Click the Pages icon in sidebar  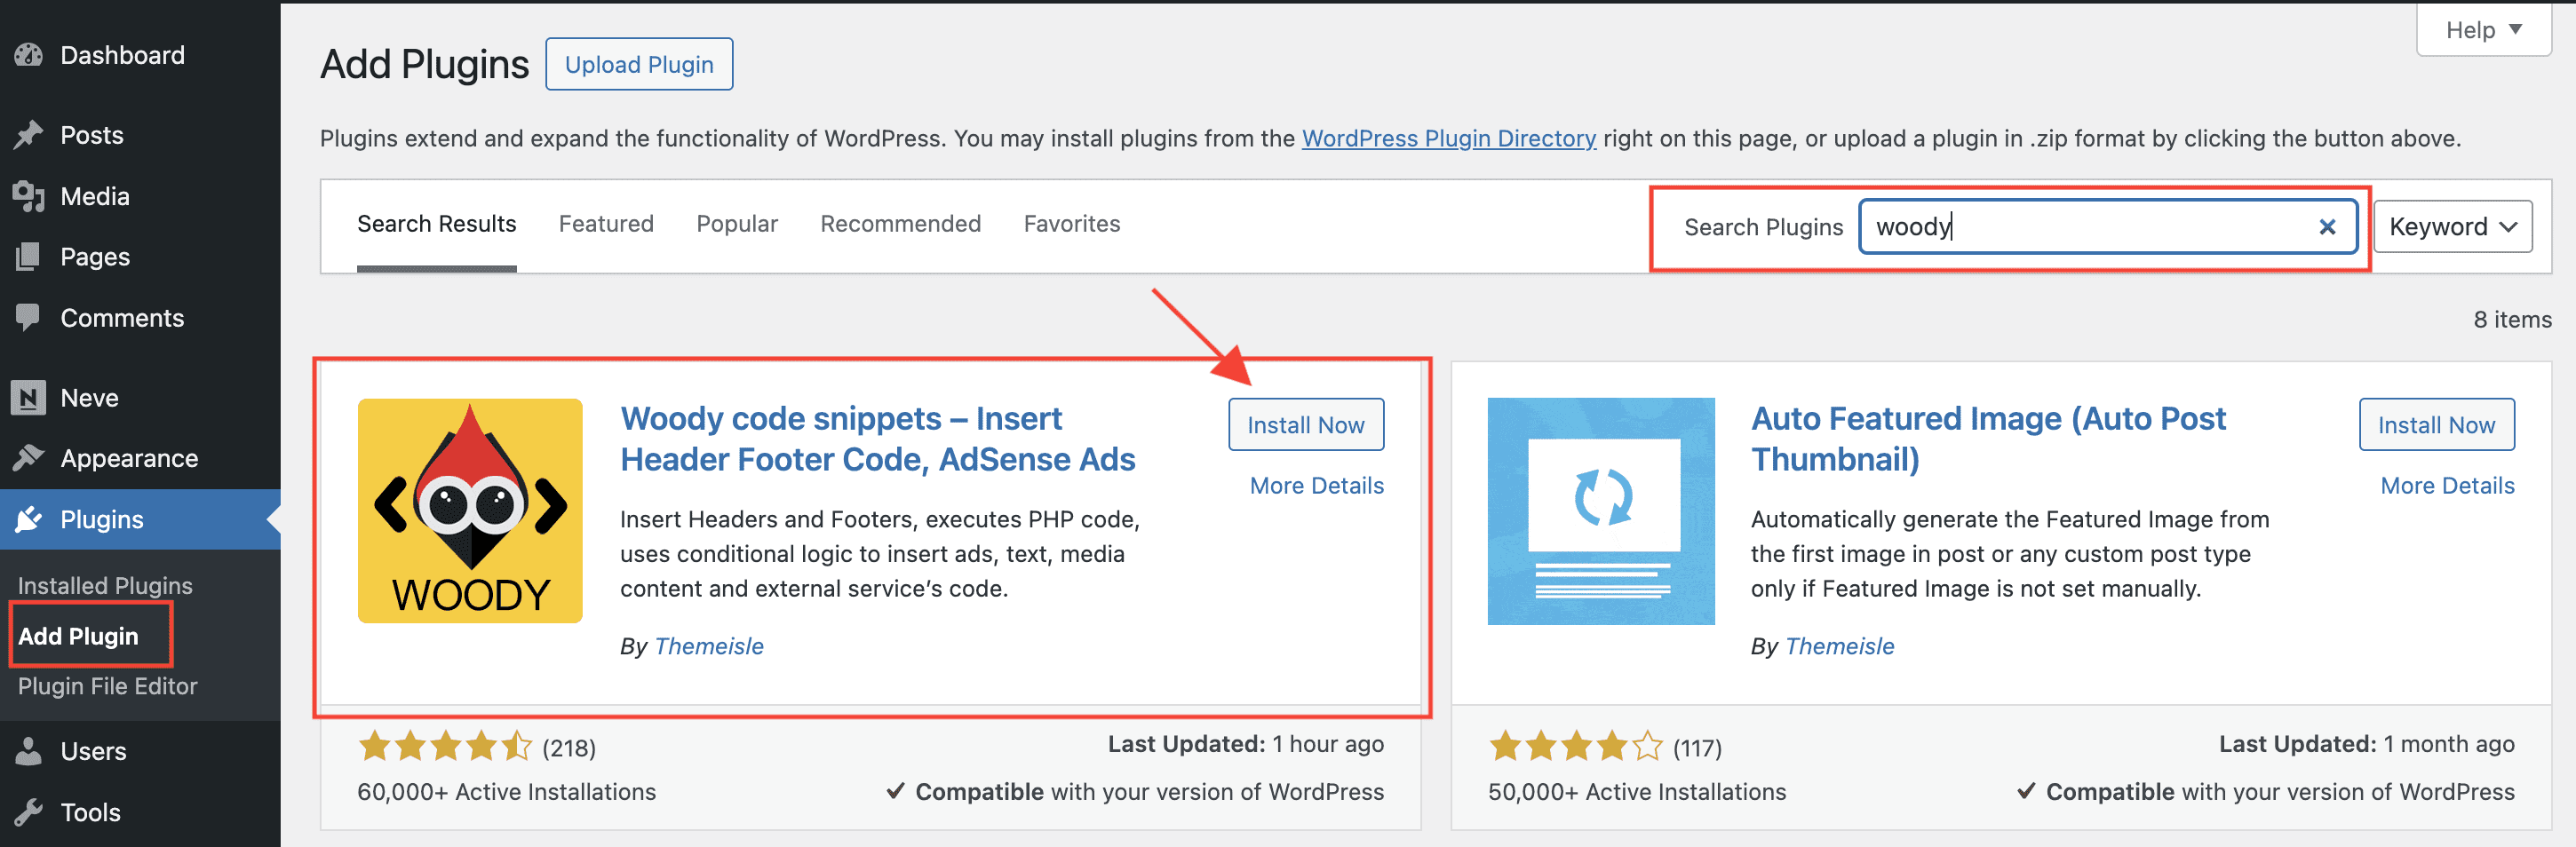click(x=29, y=257)
